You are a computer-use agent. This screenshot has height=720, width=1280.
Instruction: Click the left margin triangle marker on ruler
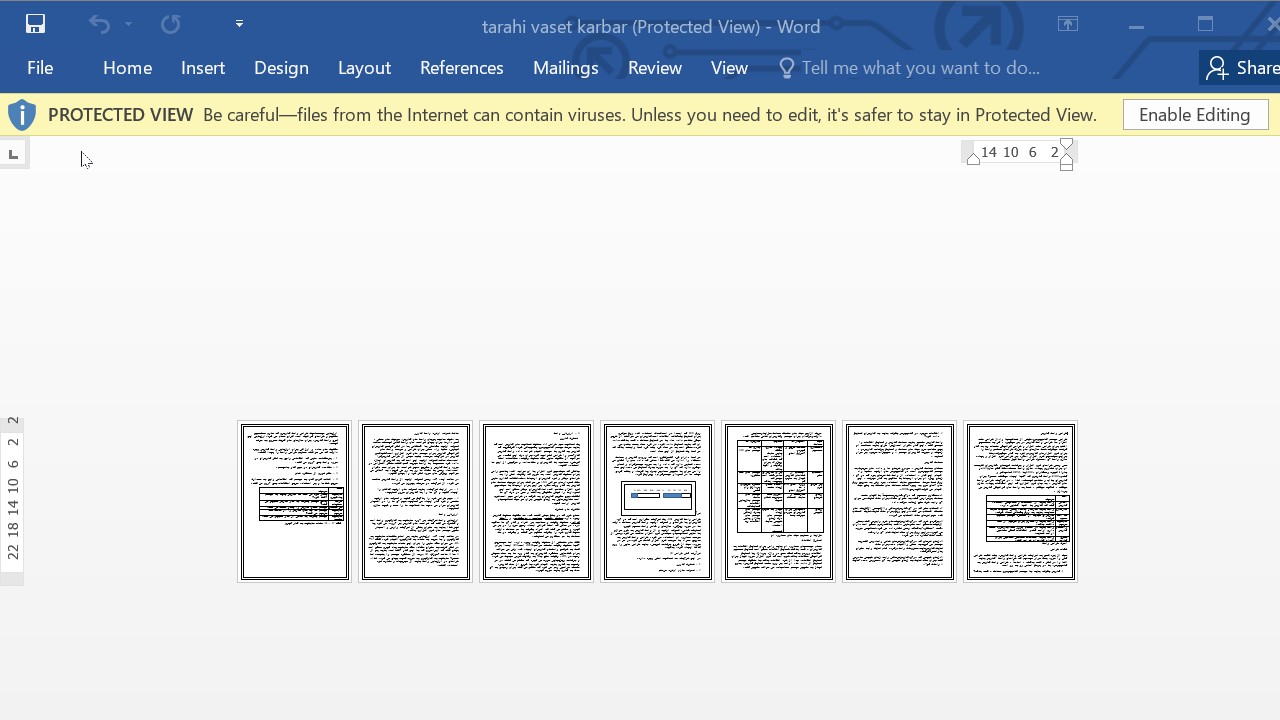click(x=973, y=159)
